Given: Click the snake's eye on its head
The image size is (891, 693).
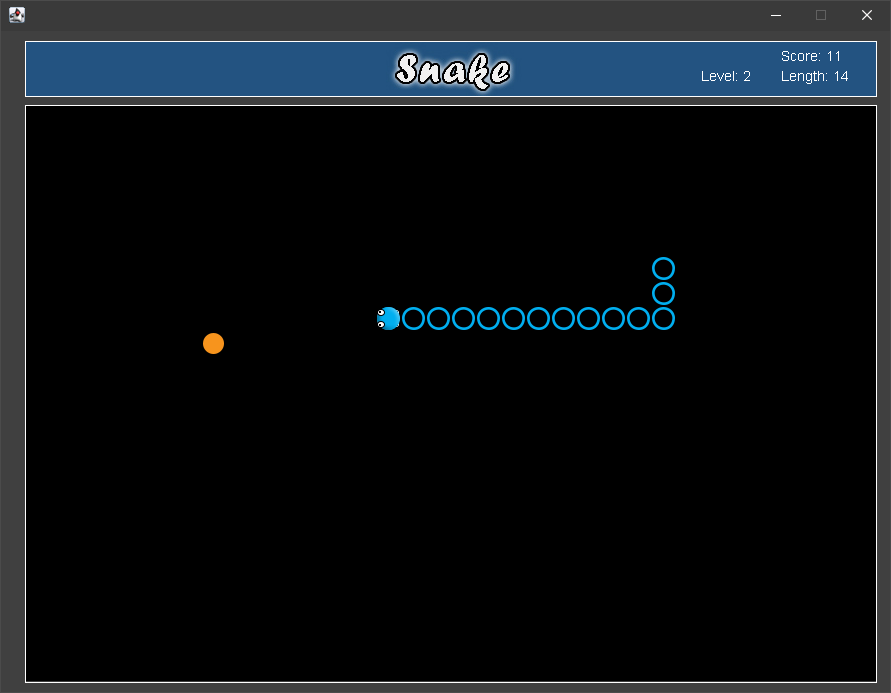Looking at the screenshot, I should (381, 312).
